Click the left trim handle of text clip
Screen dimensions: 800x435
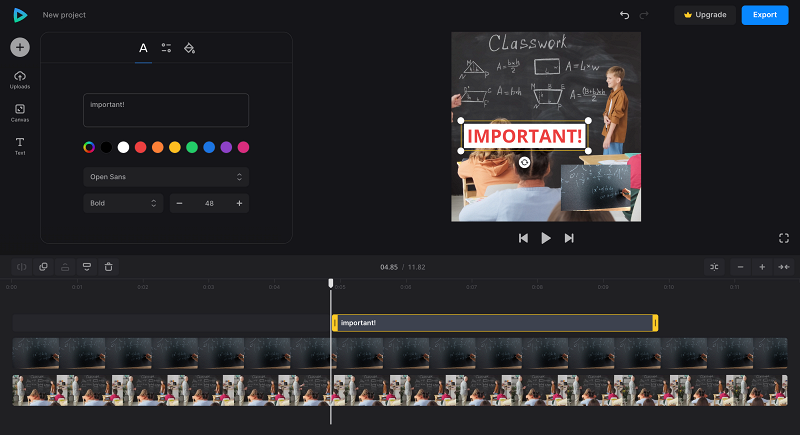(335, 323)
